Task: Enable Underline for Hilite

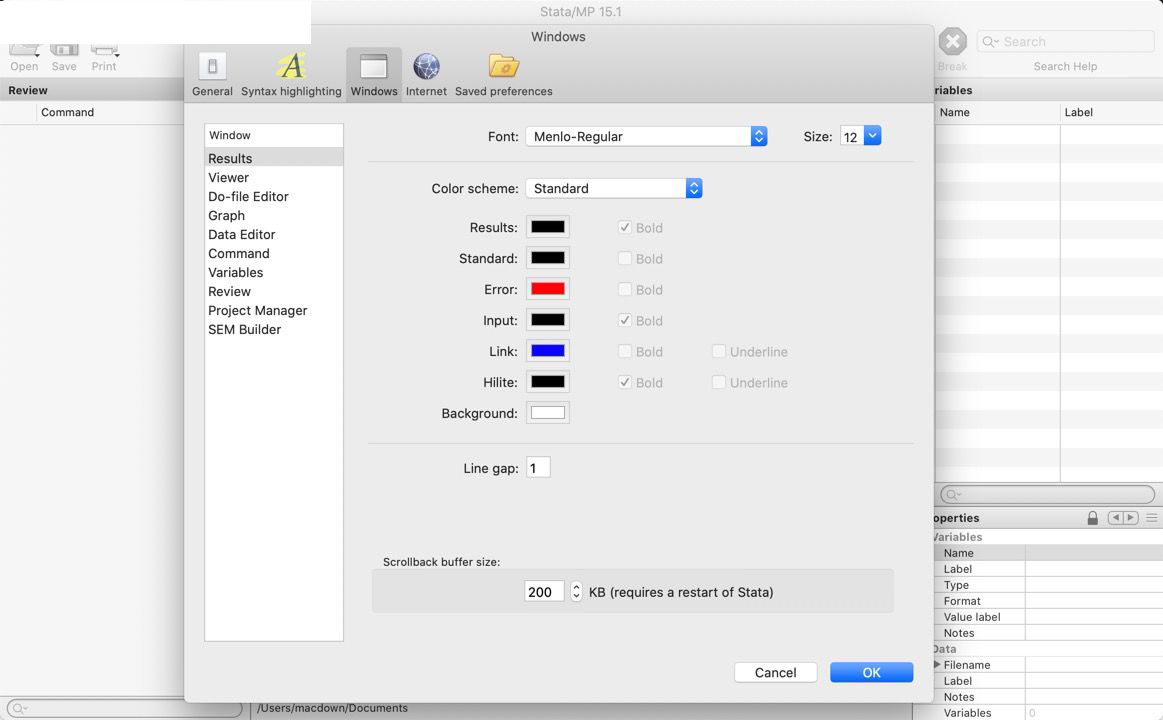Action: coord(719,383)
